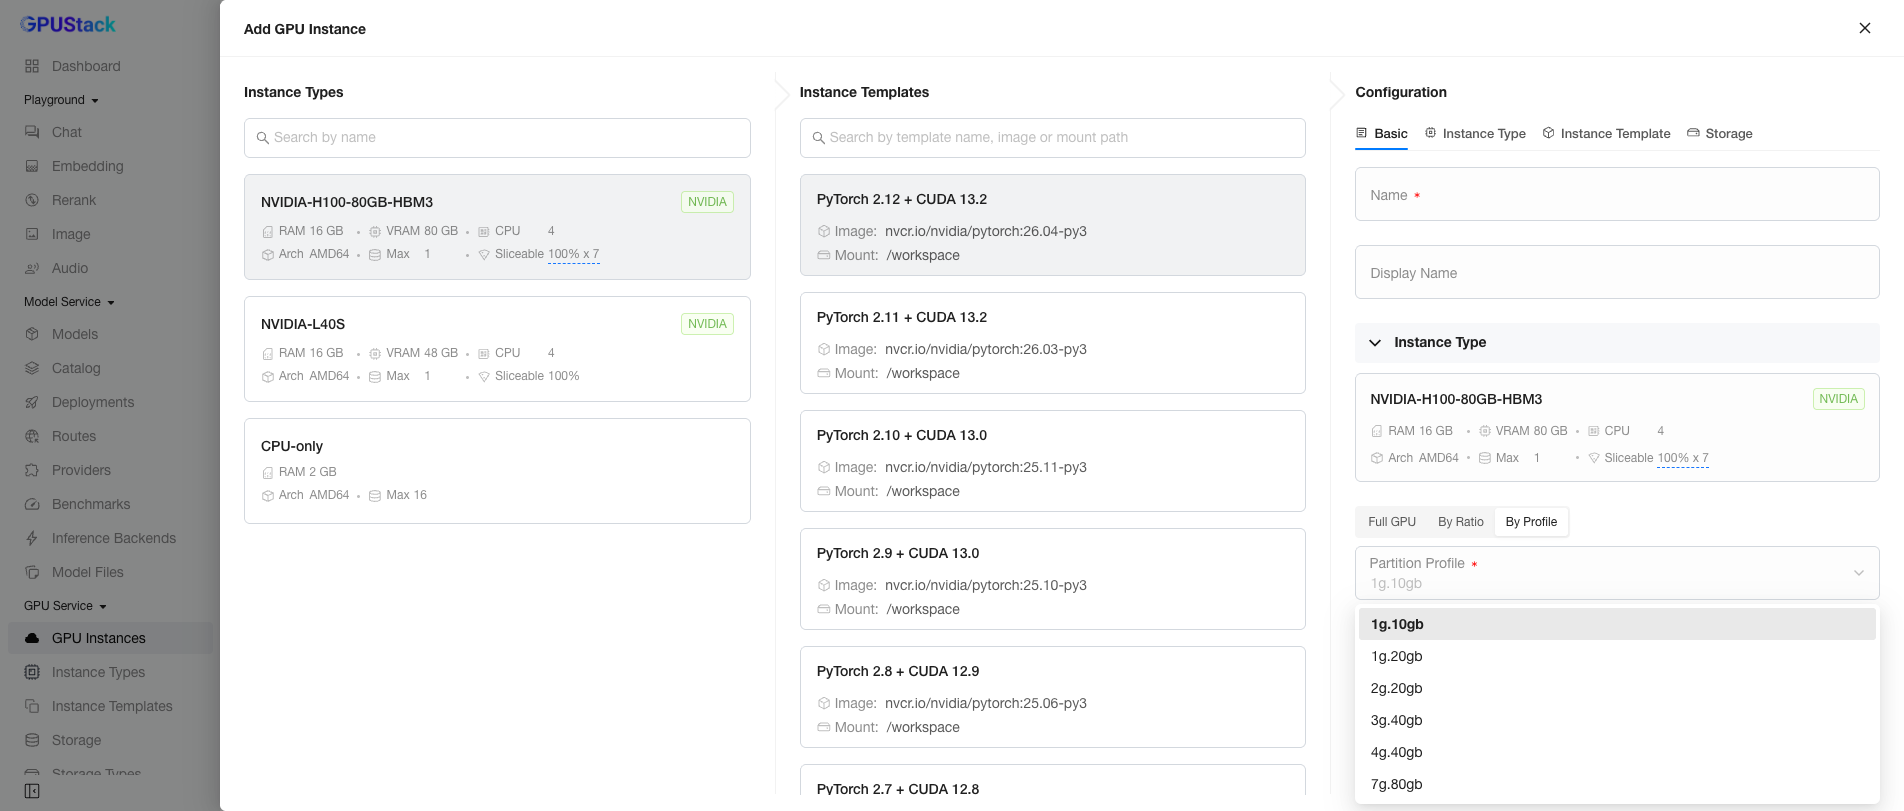
Task: Click the Benchmarks gauge icon
Action: pos(32,504)
